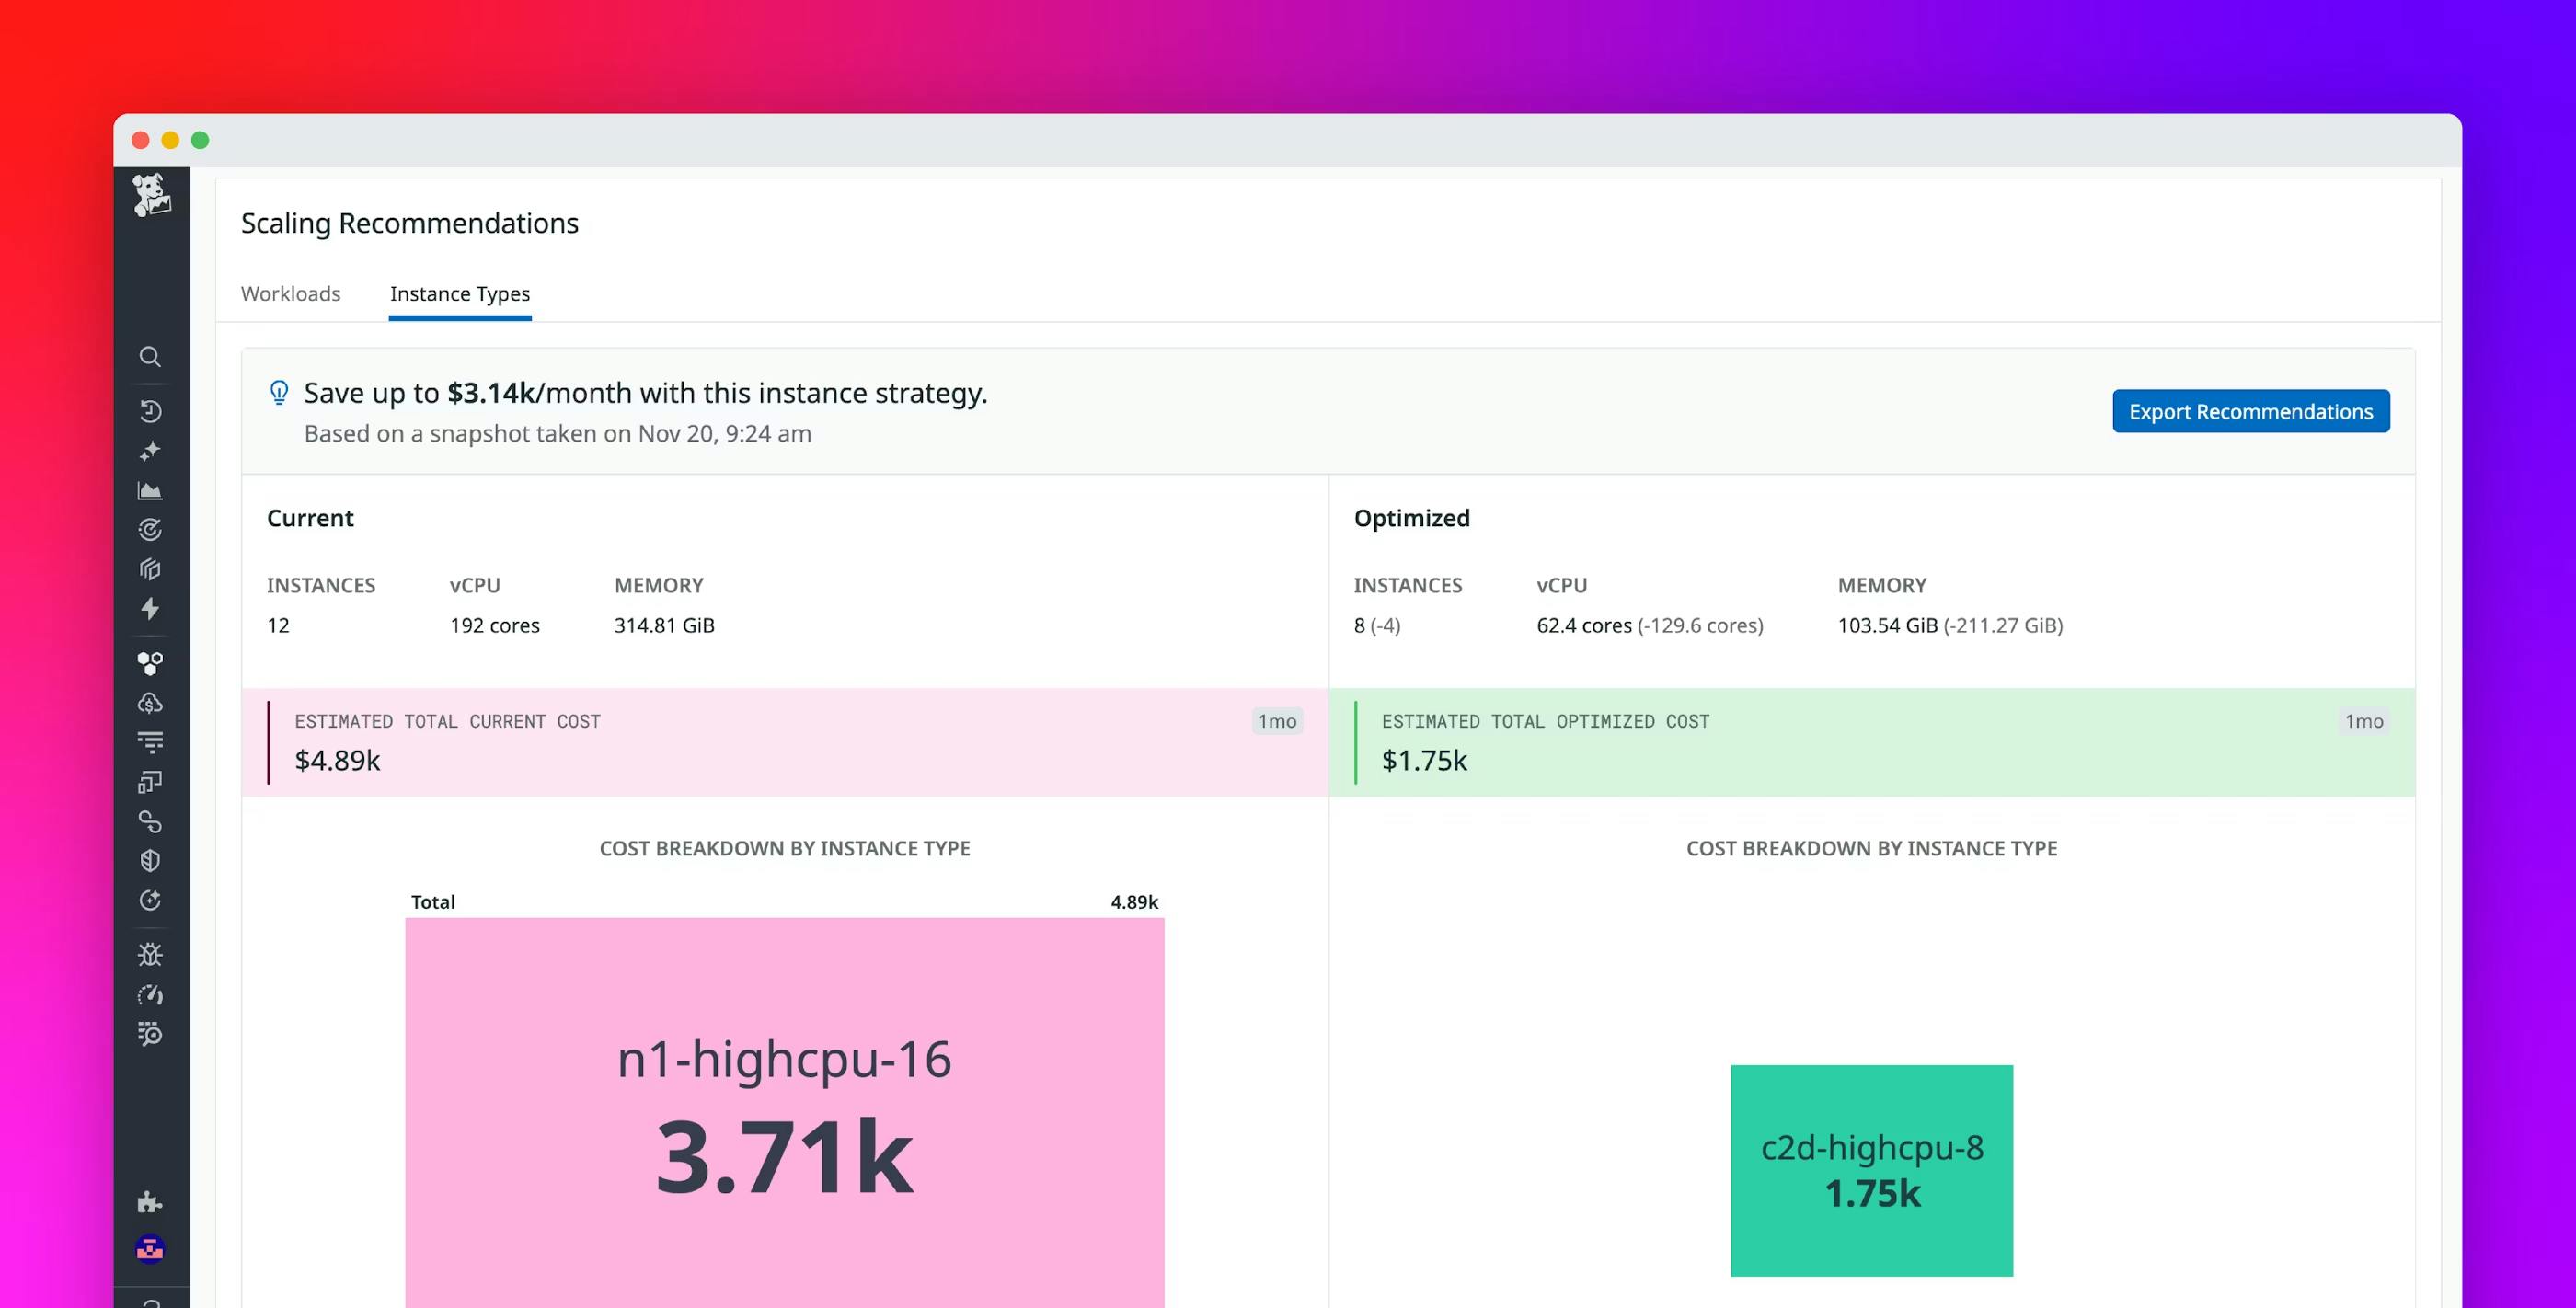Viewport: 2576px width, 1308px height.
Task: Select the service map link icon
Action: tap(151, 822)
